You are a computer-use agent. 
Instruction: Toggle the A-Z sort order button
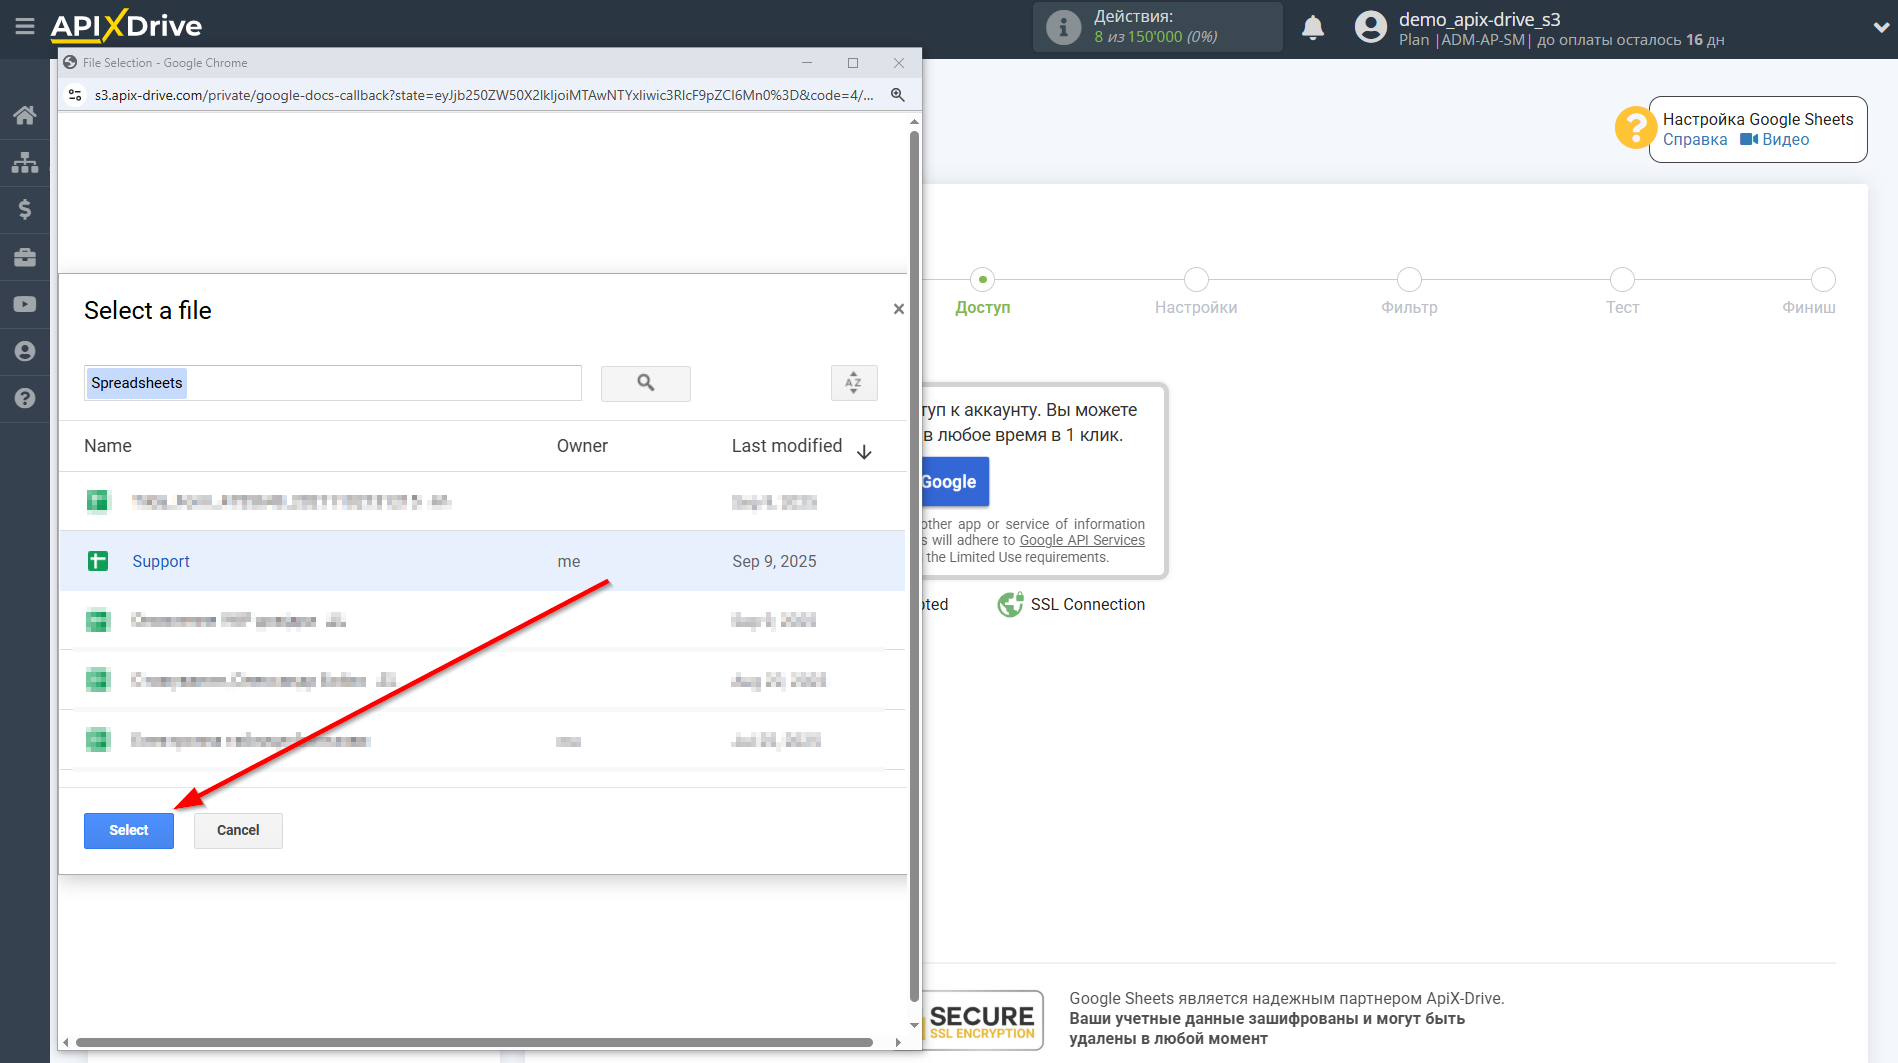853,383
